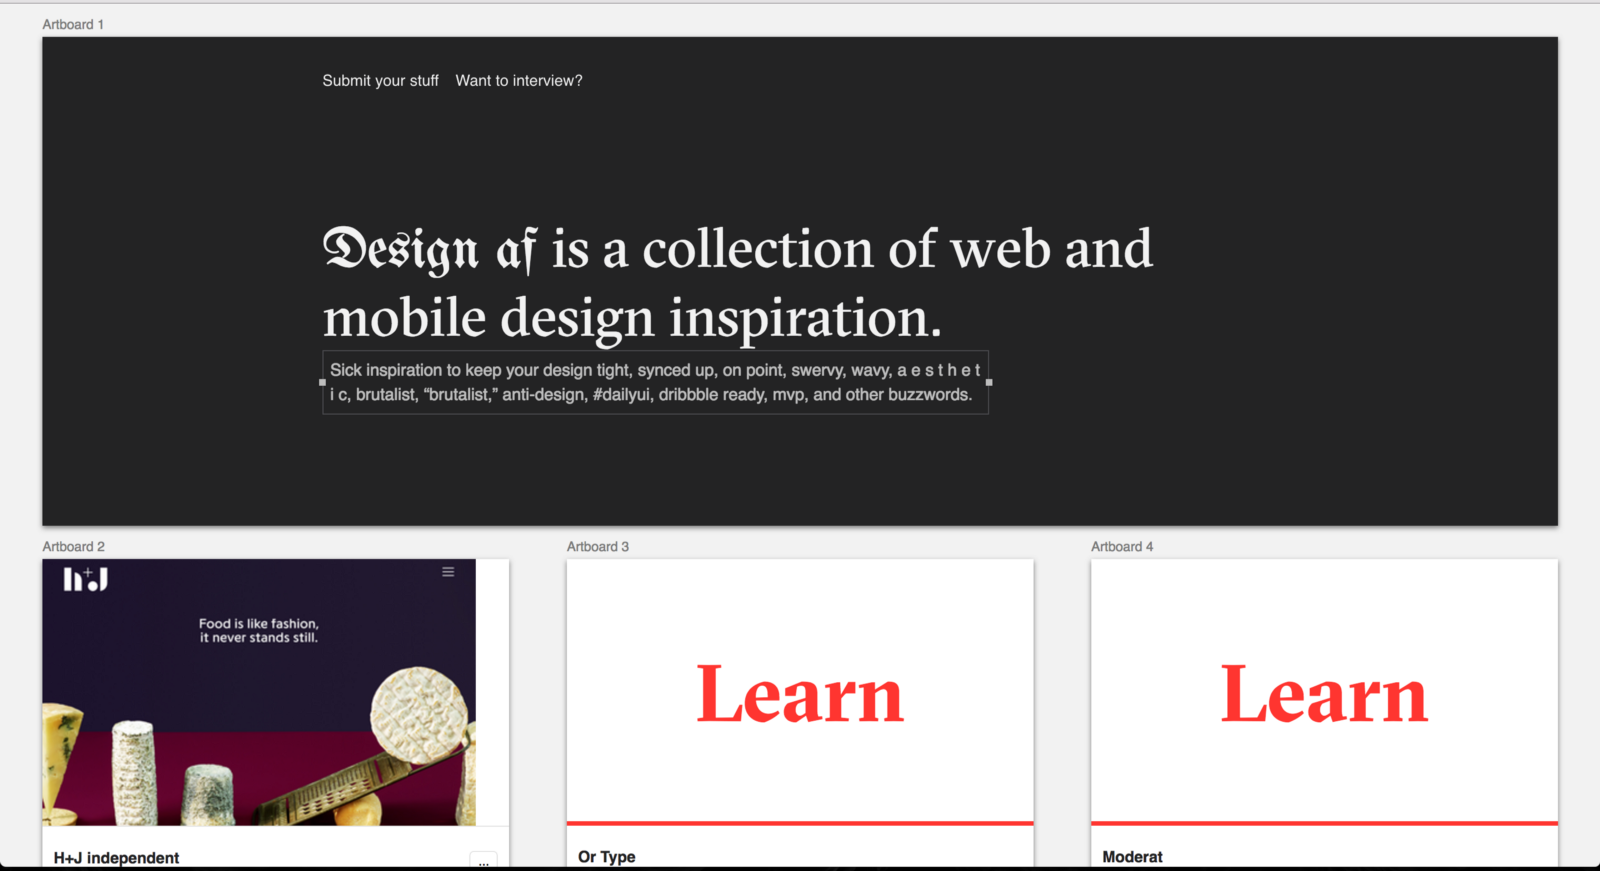This screenshot has width=1600, height=871.
Task: Select the Artboard 4 label
Action: point(1122,546)
